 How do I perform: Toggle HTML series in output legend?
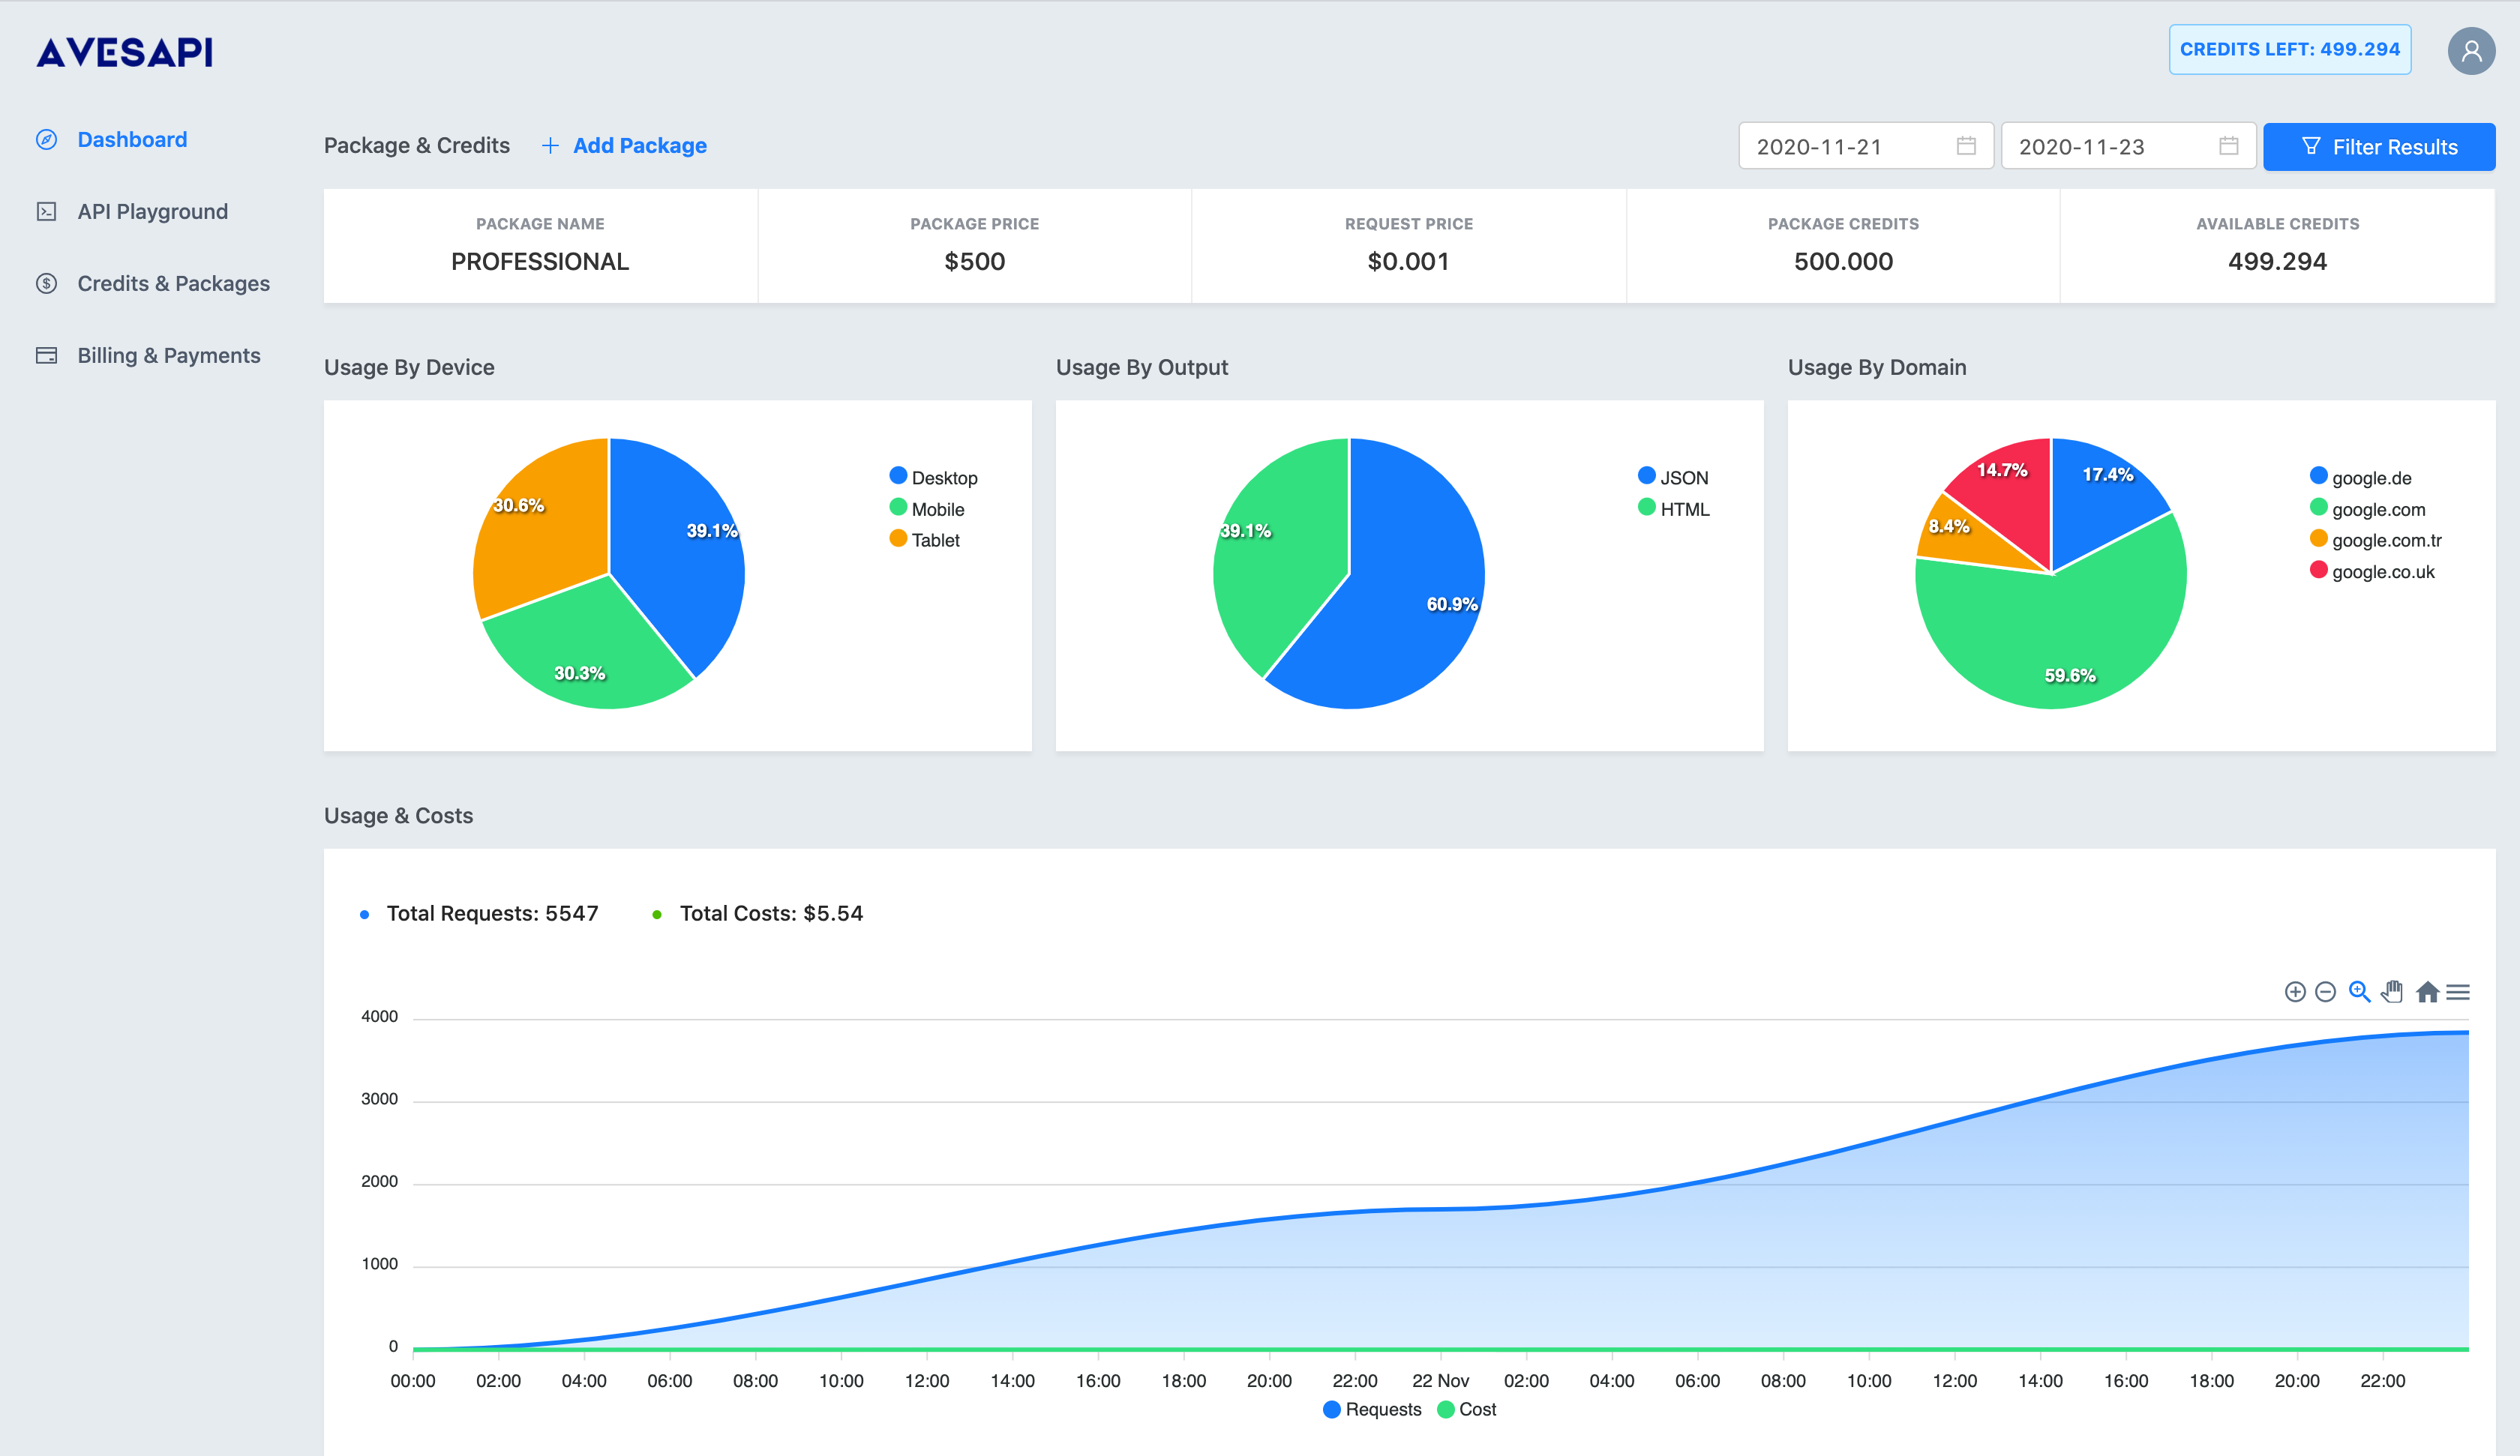click(1673, 508)
